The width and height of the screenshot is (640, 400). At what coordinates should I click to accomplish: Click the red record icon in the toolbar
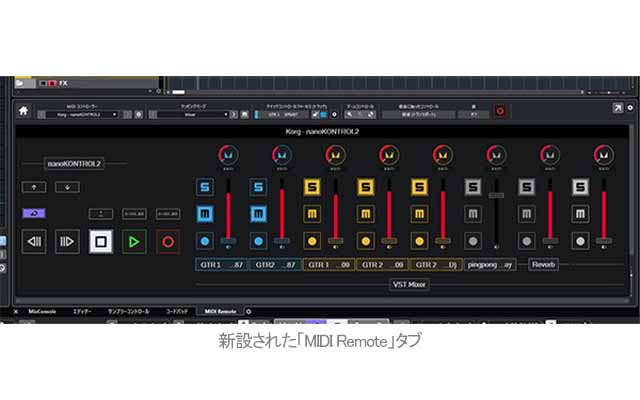coord(500,111)
